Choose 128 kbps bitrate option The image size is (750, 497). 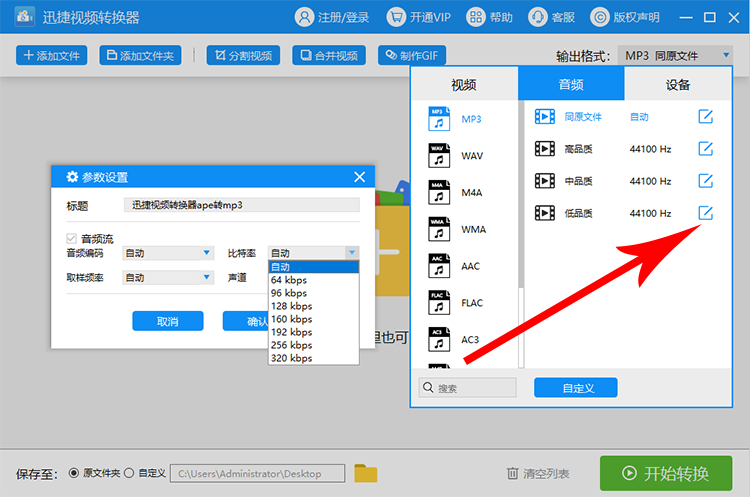(x=313, y=306)
